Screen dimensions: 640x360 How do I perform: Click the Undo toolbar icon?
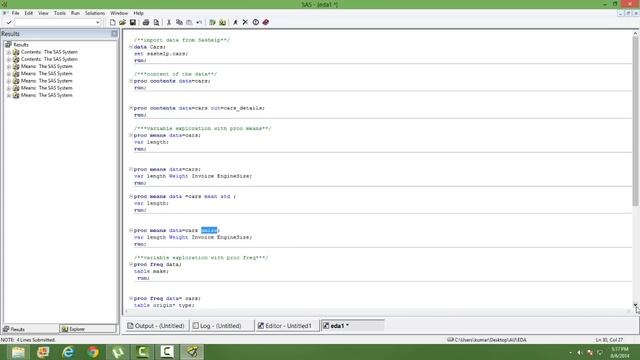pyautogui.click(x=199, y=22)
